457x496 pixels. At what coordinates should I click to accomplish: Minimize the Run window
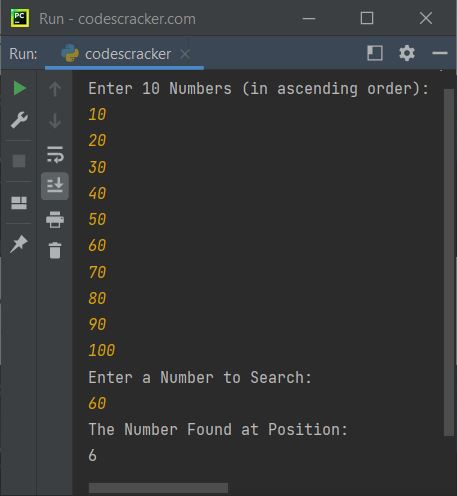pos(309,19)
